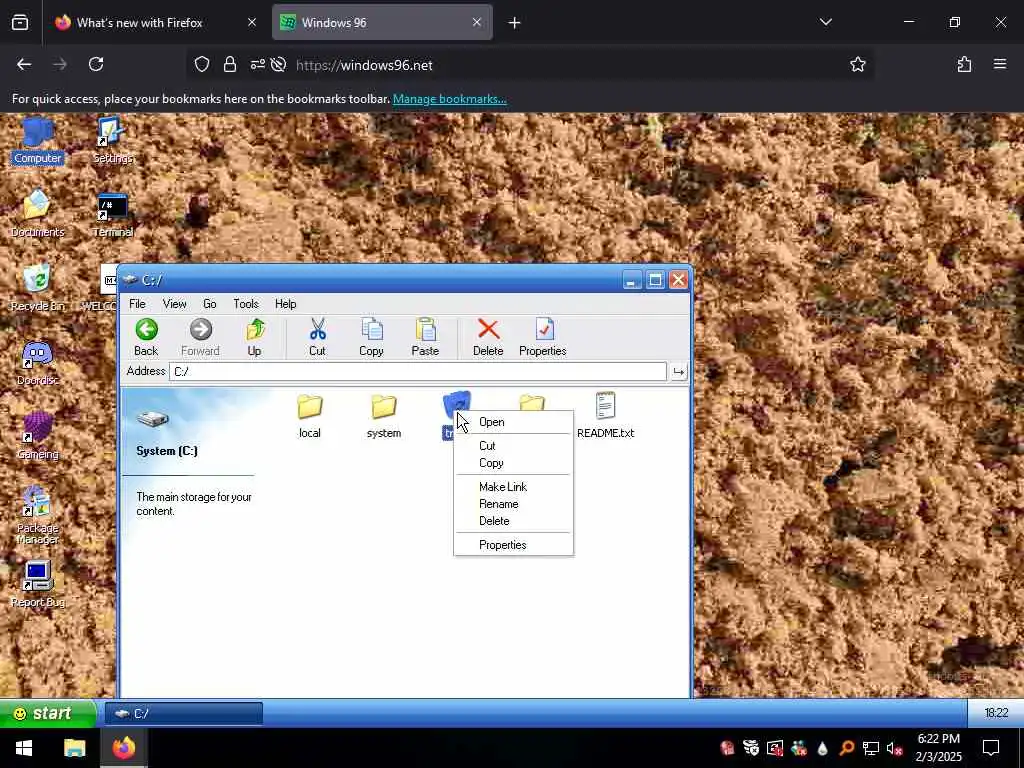Click the Windows 96 start button
The image size is (1024, 768).
48,713
